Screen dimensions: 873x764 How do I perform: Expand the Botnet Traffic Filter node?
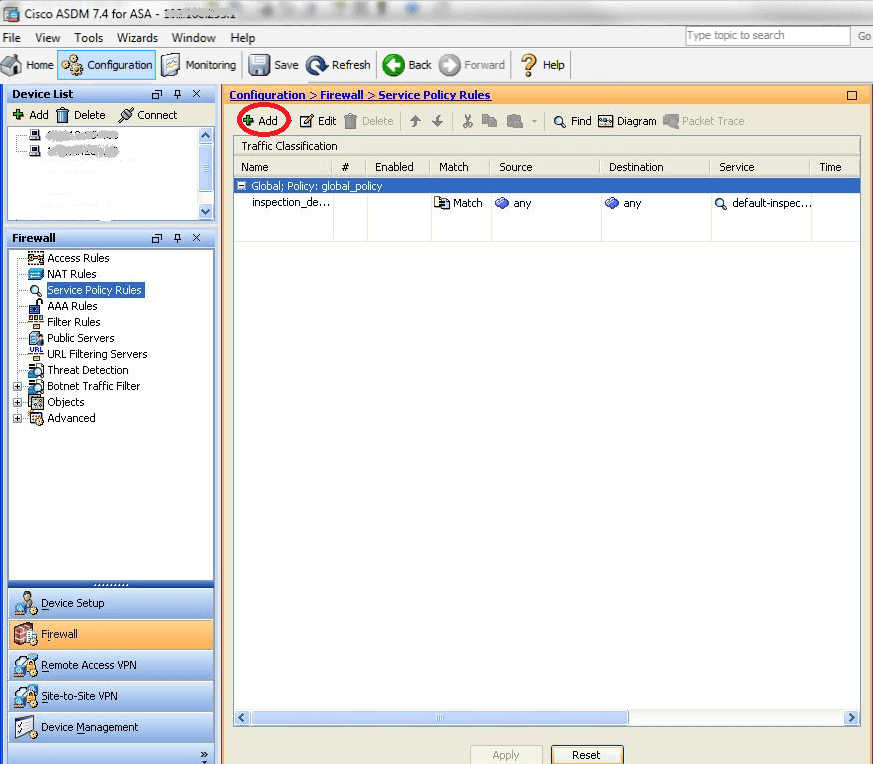(x=17, y=386)
